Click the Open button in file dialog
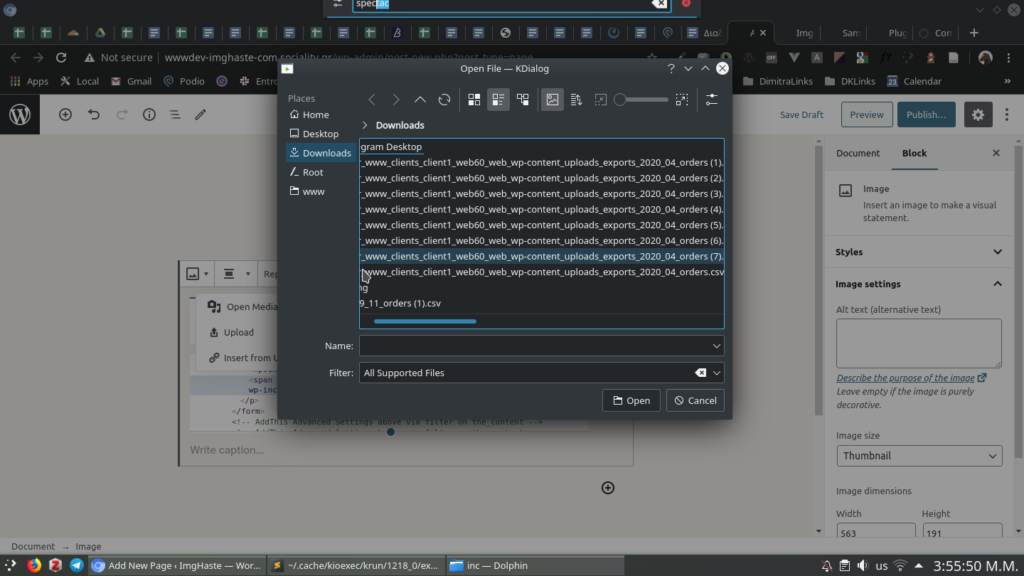 click(x=631, y=400)
